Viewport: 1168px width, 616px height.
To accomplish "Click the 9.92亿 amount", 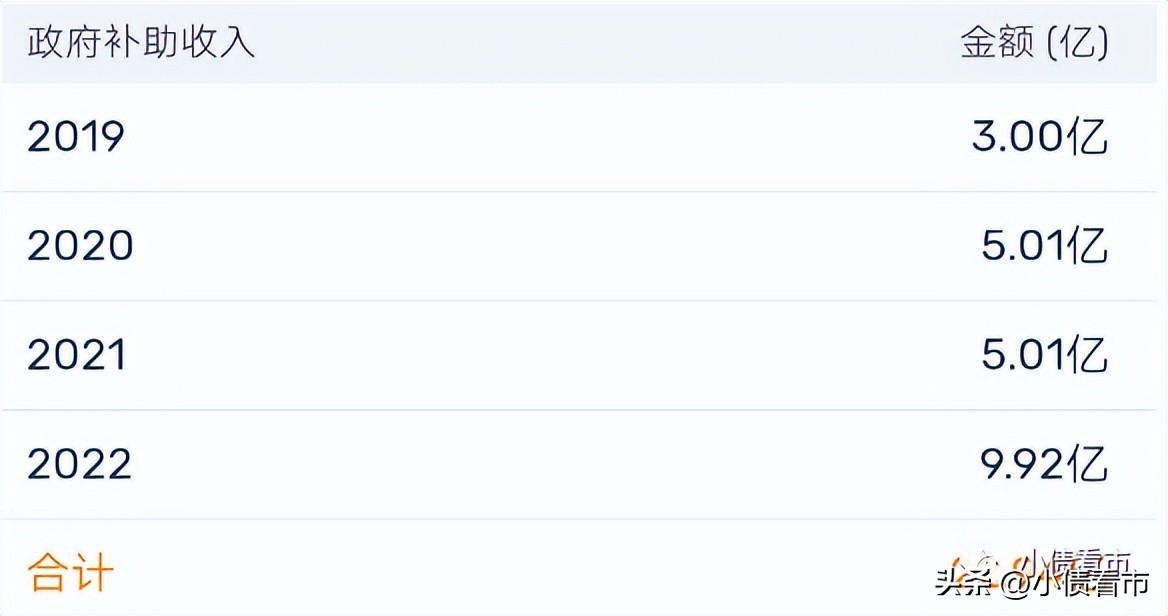I will [1043, 464].
